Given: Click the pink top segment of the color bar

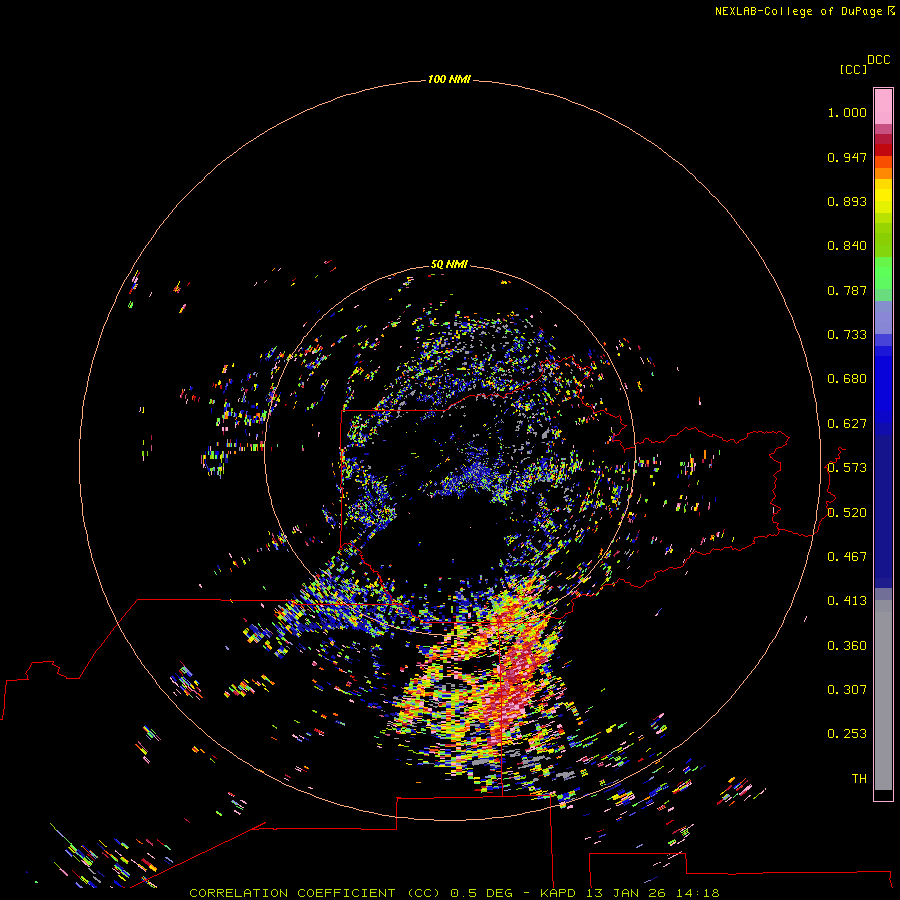Looking at the screenshot, I should [x=883, y=107].
